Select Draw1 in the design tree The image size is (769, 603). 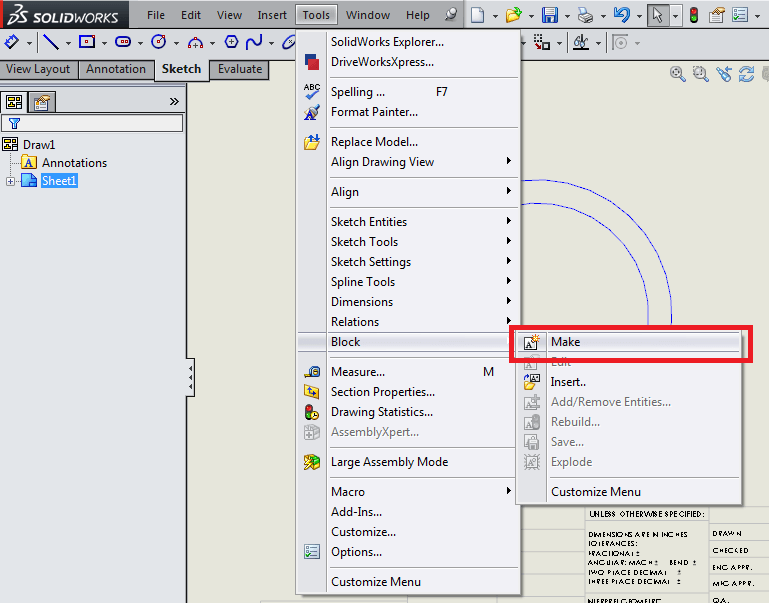pyautogui.click(x=39, y=145)
